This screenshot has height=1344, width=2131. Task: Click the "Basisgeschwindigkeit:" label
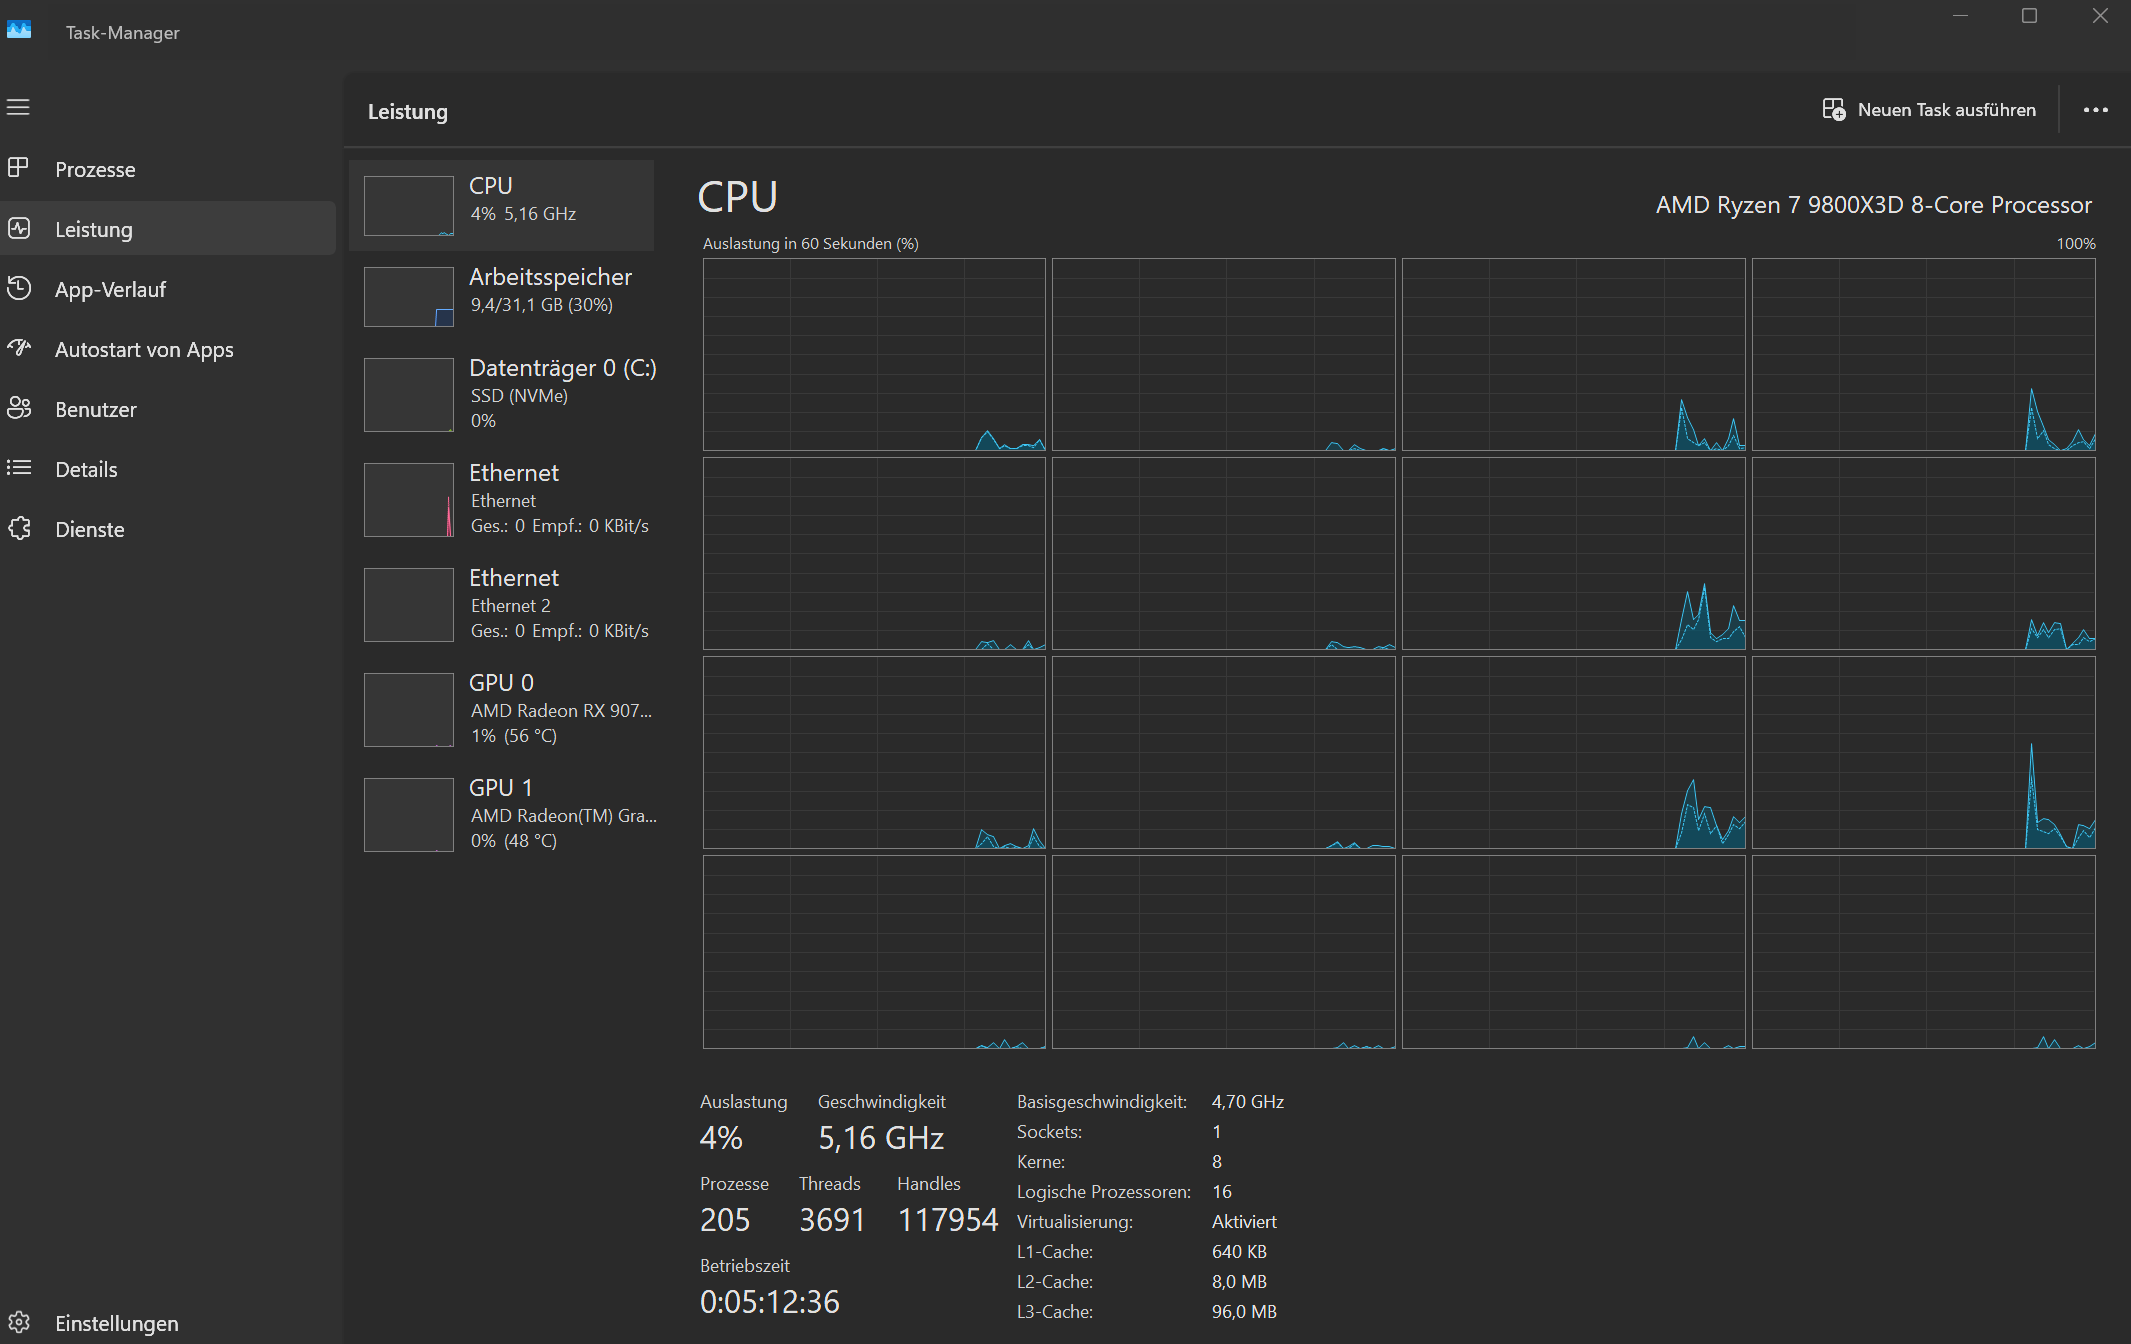pos(1102,1102)
